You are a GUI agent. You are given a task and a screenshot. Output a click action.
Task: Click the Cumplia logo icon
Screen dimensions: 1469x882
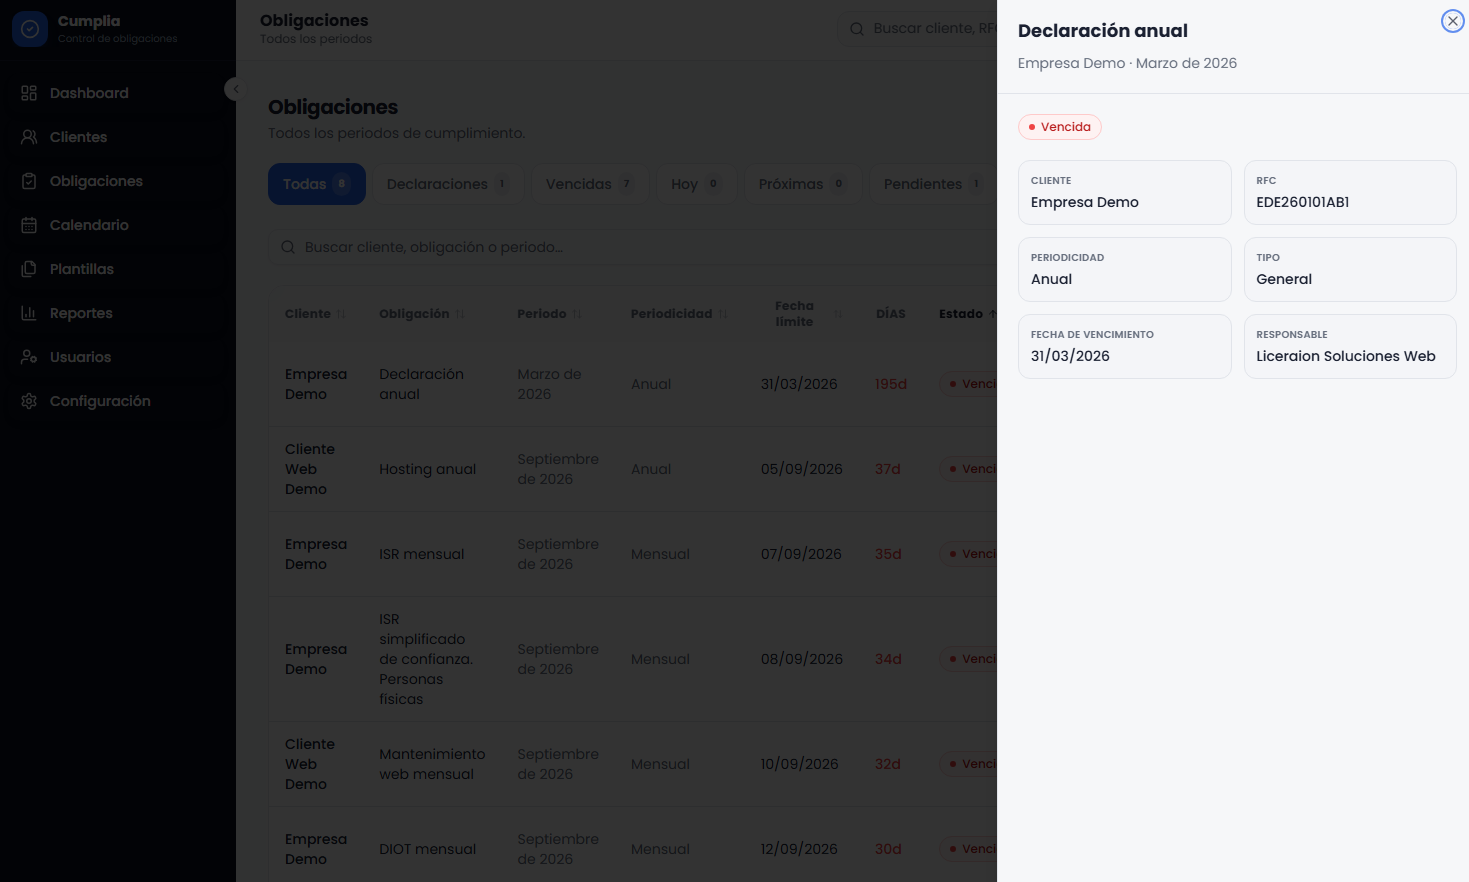click(x=30, y=29)
